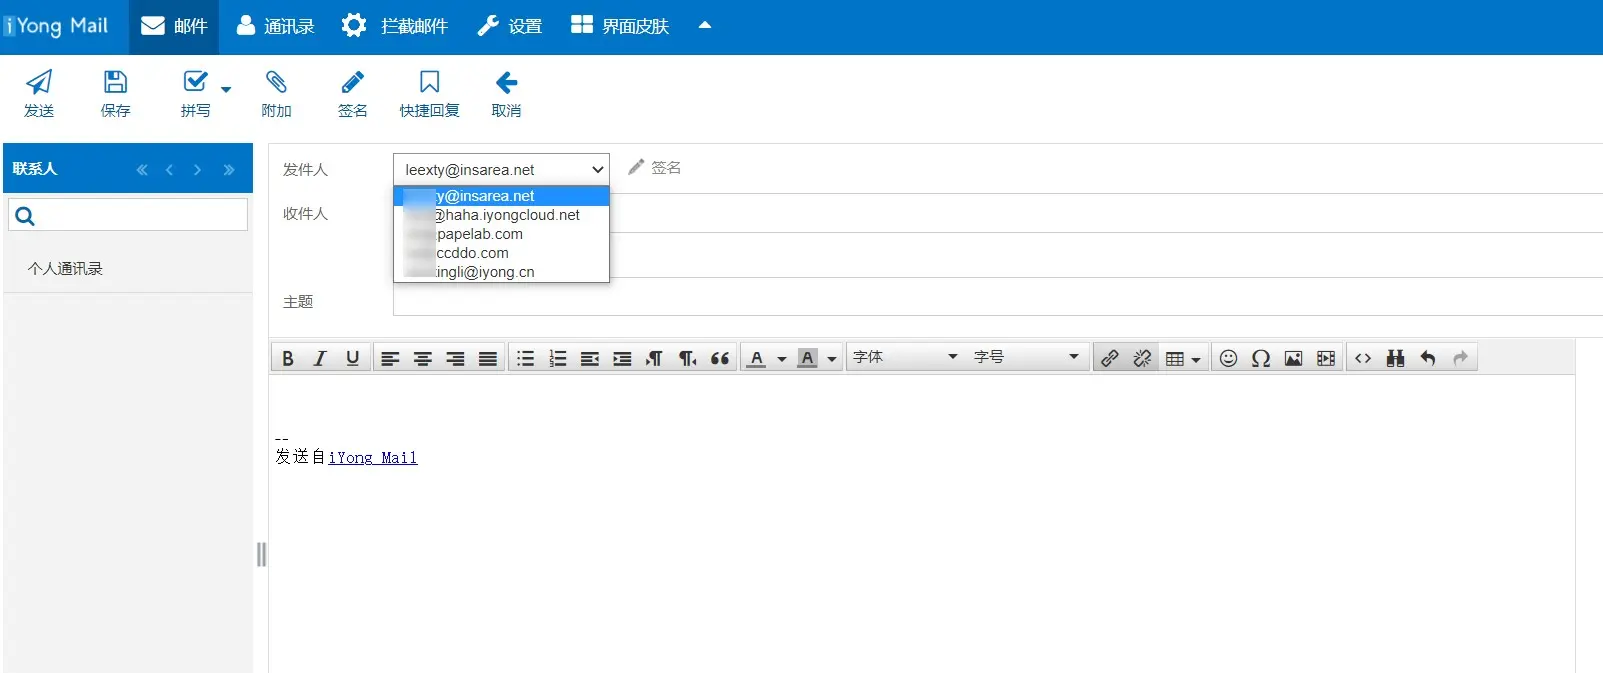
Task: Toggle italic formatting
Action: [x=320, y=358]
